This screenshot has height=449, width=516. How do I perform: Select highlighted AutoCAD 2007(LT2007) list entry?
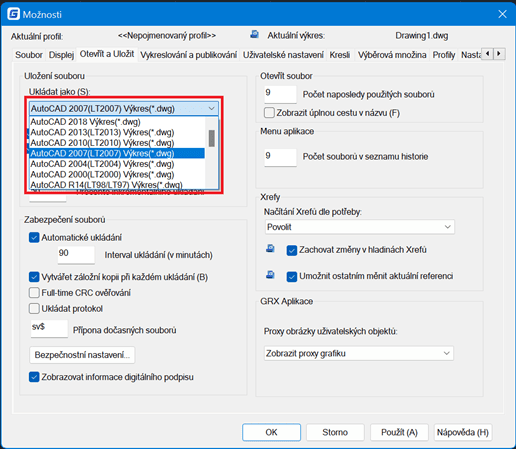point(117,153)
